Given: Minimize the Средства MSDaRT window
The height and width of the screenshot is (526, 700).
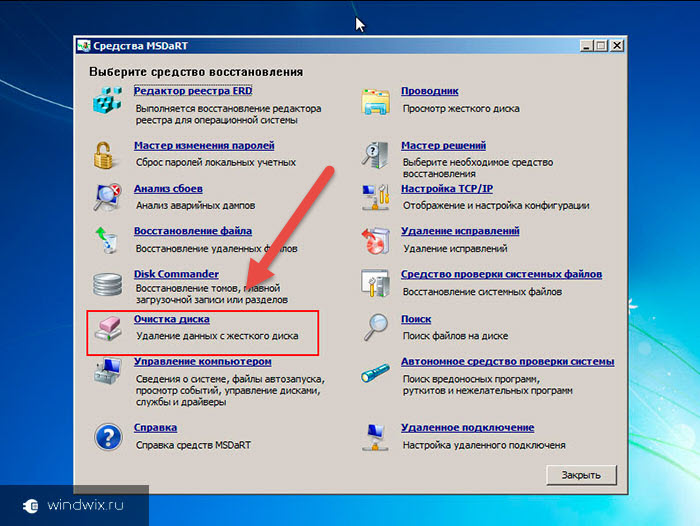Looking at the screenshot, I should (x=586, y=46).
